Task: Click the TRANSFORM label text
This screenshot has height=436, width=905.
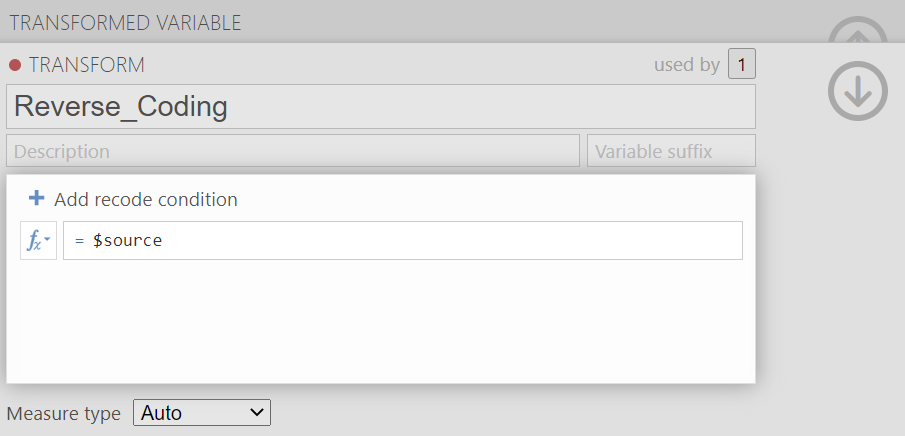Action: pyautogui.click(x=87, y=65)
